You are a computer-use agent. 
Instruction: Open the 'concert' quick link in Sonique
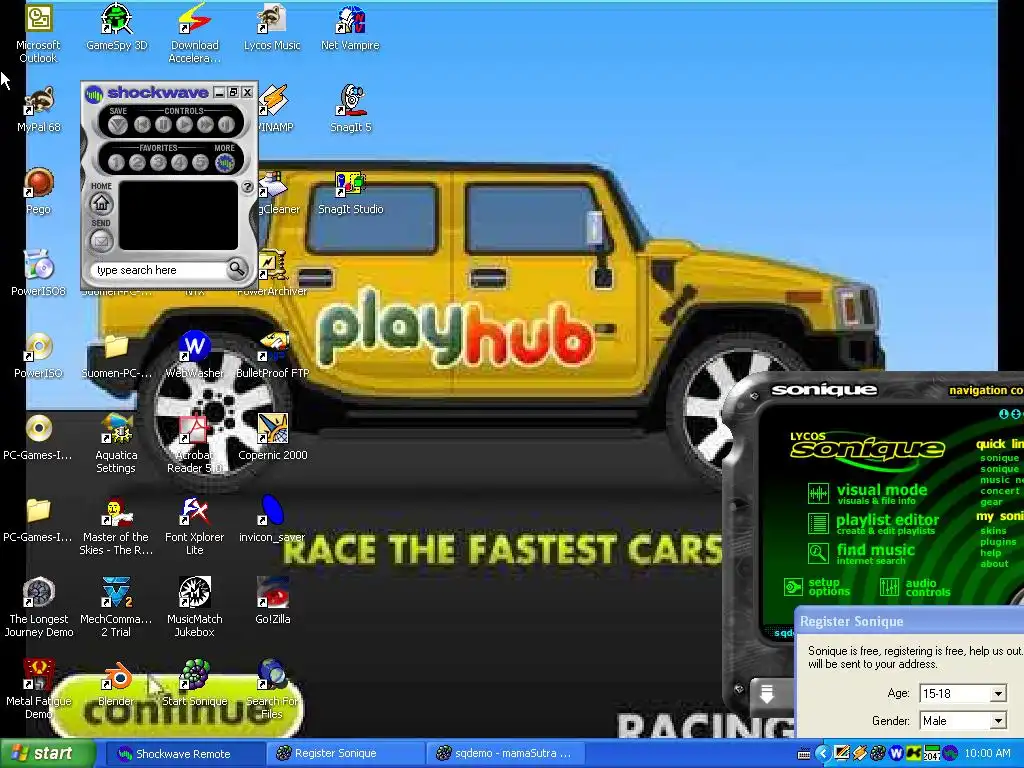999,491
